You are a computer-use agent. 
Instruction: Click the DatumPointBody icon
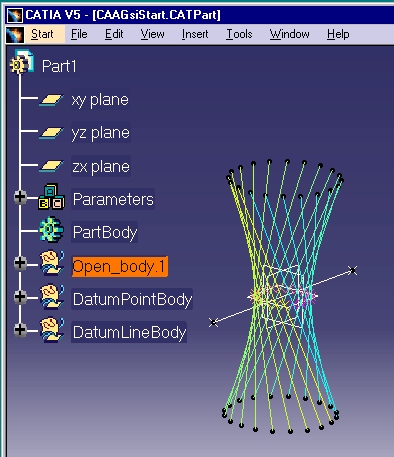(x=52, y=297)
